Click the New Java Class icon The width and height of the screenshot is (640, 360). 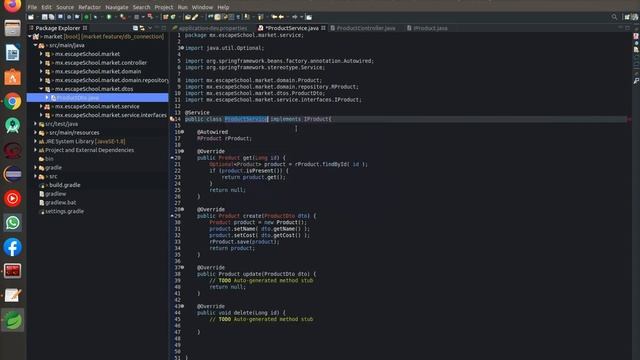coord(173,17)
